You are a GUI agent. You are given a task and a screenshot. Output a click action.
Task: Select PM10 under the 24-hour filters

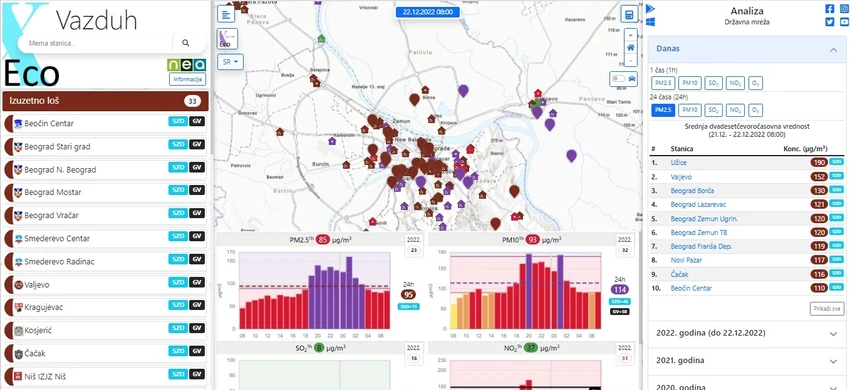[690, 110]
